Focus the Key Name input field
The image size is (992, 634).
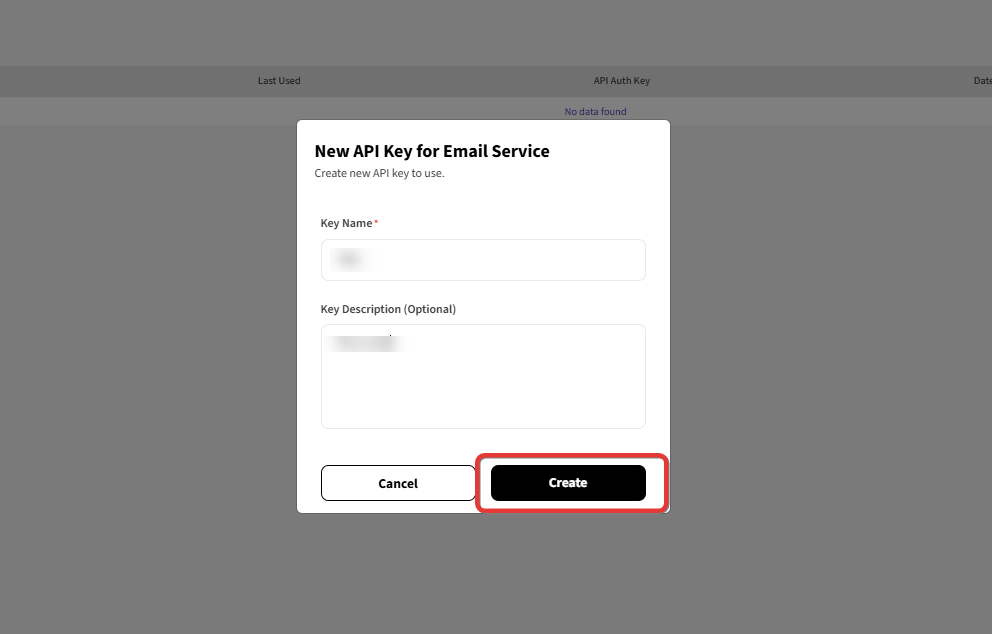tap(483, 260)
